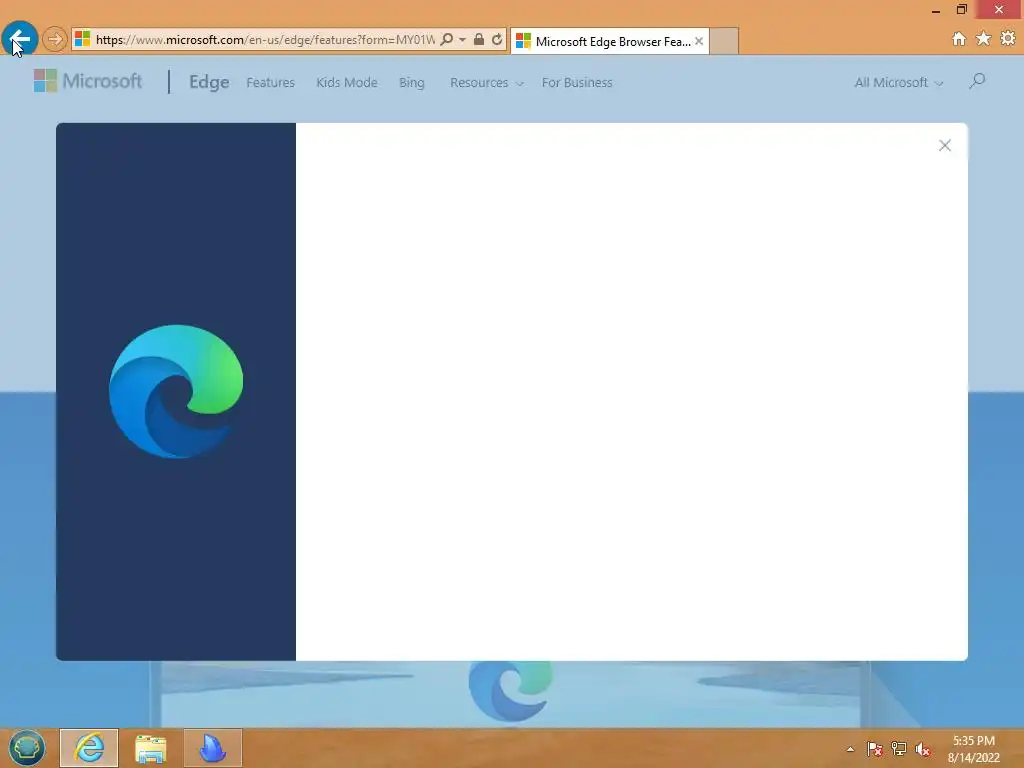
Task: Click the network status tray icon
Action: tap(899, 749)
